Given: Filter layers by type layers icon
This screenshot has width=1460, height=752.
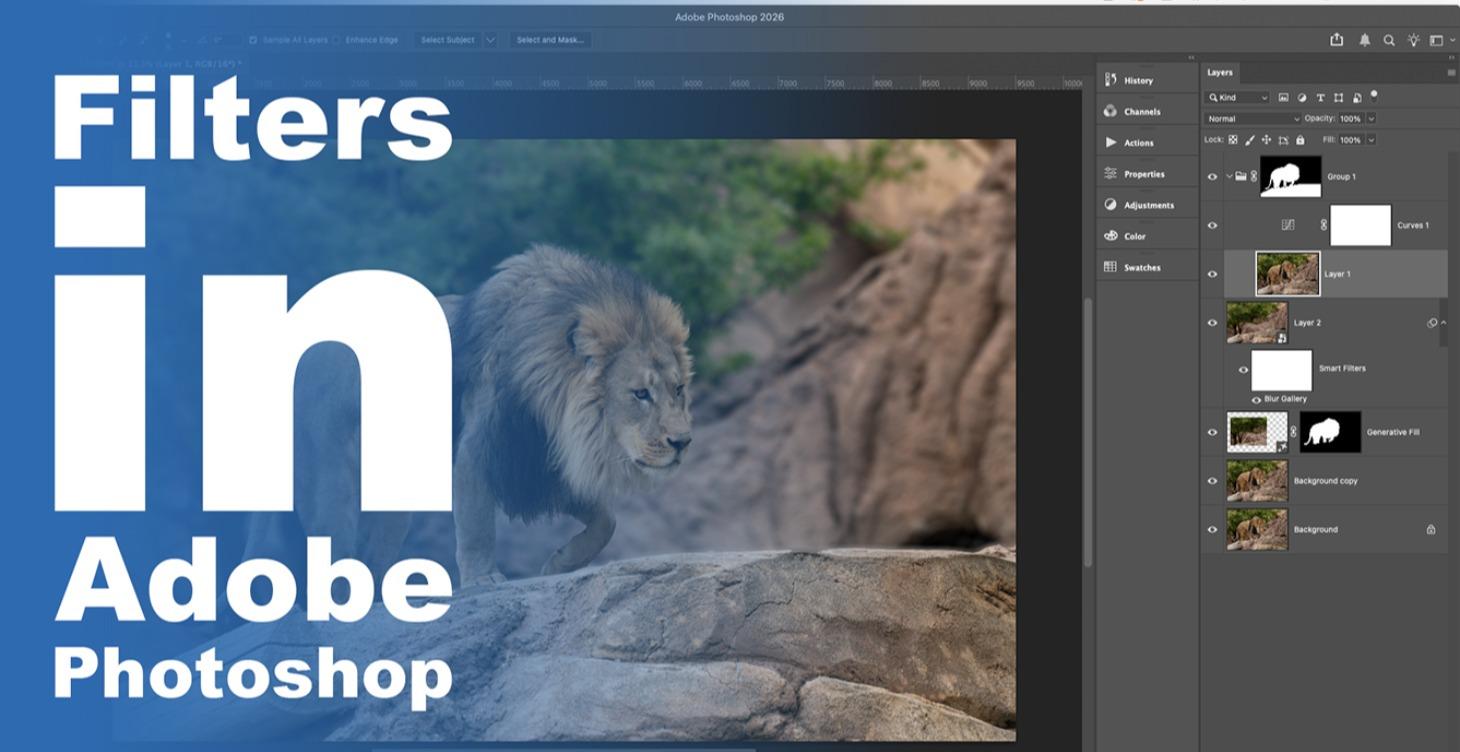Looking at the screenshot, I should point(1320,98).
